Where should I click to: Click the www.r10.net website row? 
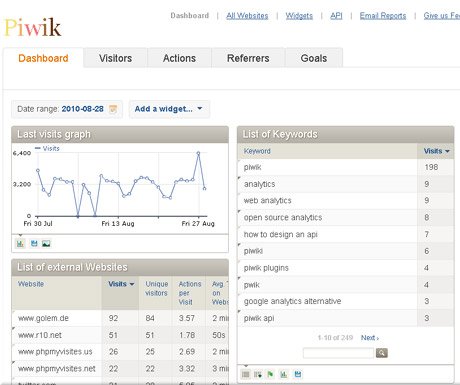pos(120,335)
